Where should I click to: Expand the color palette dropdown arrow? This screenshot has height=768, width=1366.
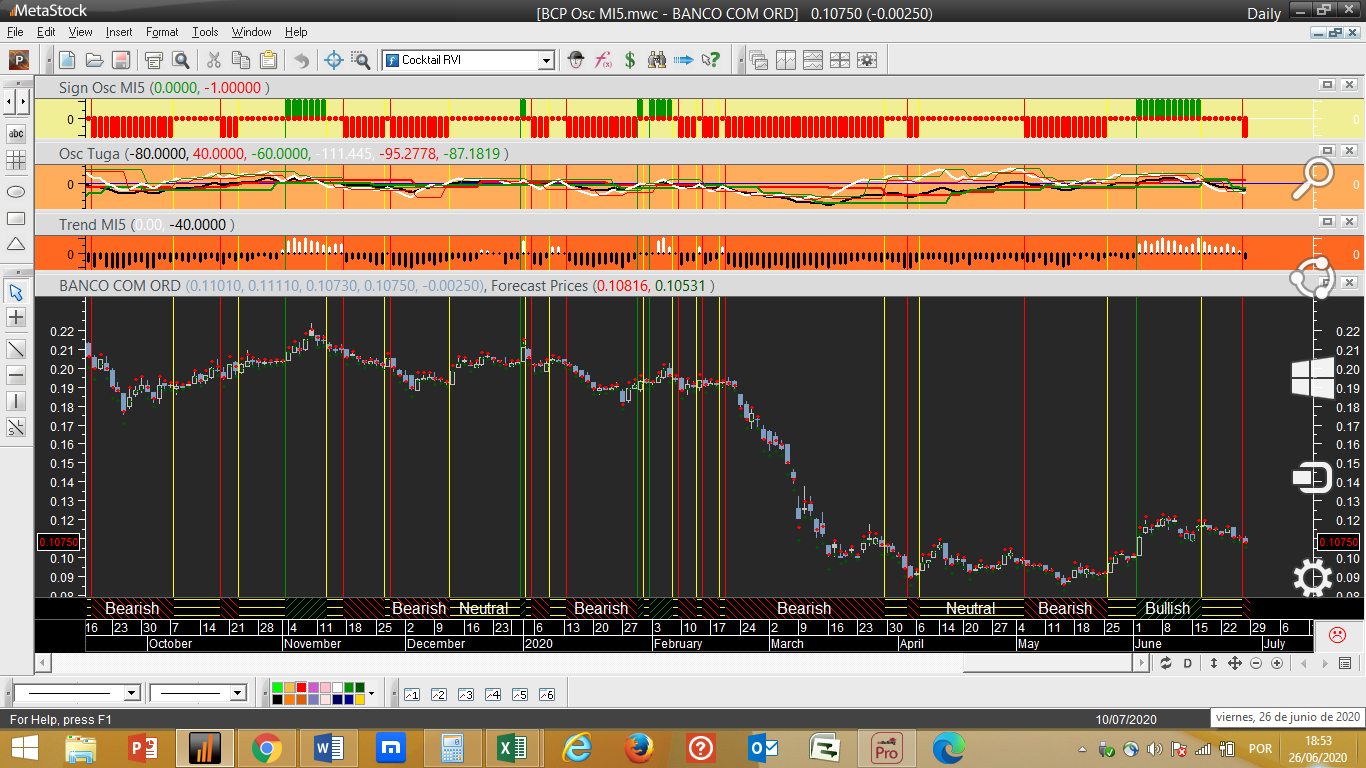pos(372,693)
